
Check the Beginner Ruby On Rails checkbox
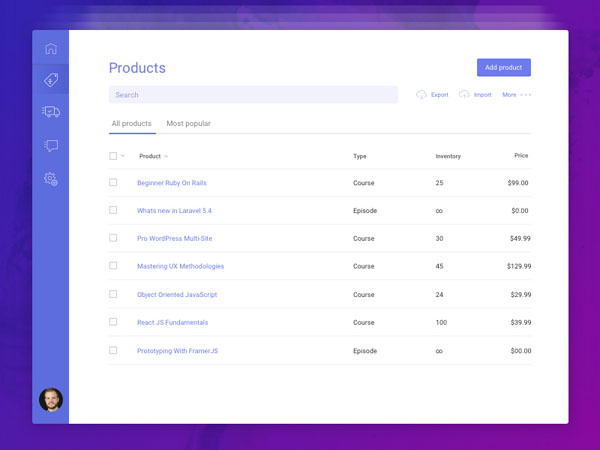(113, 183)
